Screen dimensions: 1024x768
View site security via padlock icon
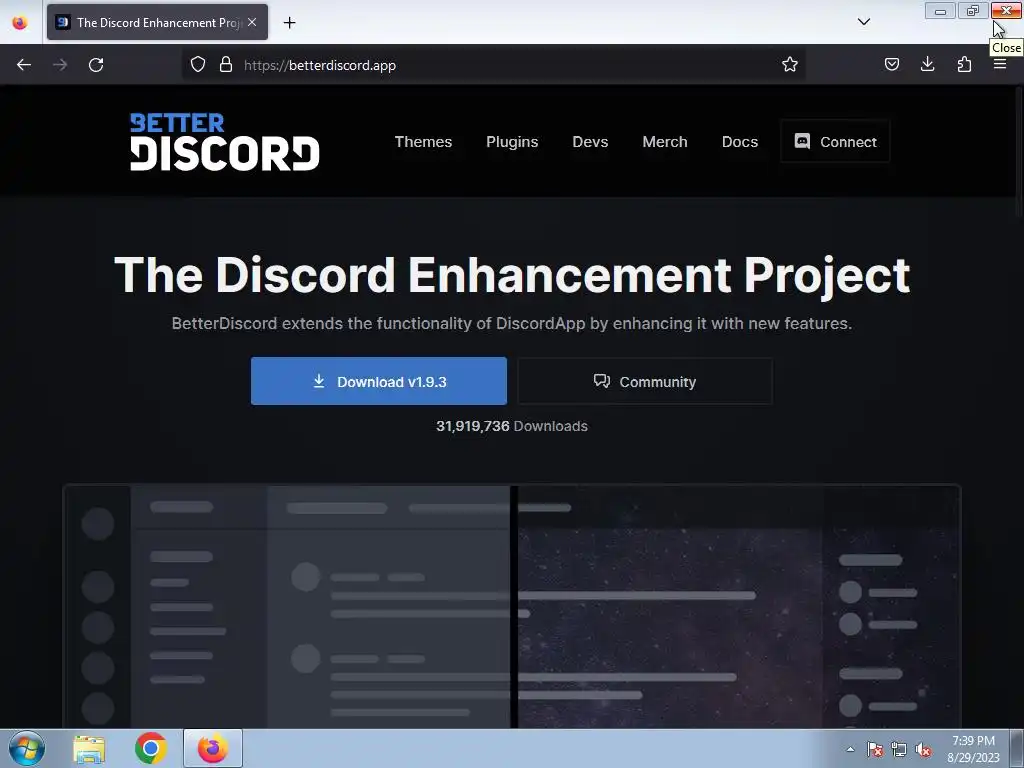click(226, 65)
